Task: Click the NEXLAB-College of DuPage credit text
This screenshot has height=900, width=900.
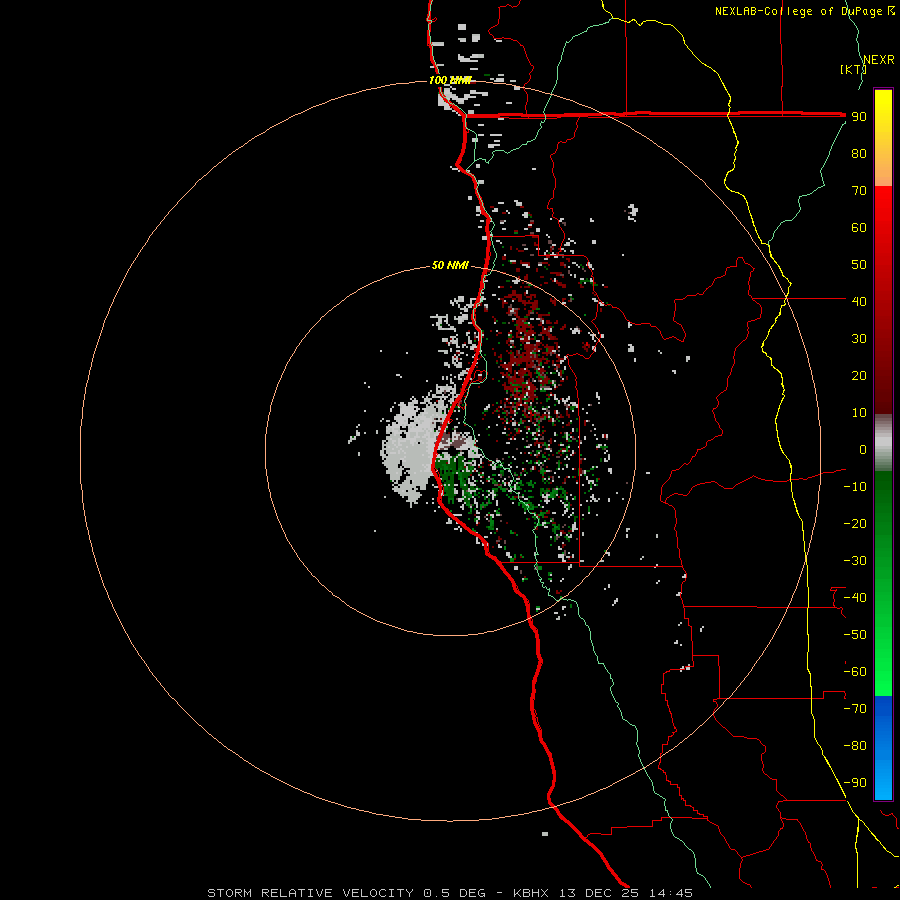Action: [804, 11]
